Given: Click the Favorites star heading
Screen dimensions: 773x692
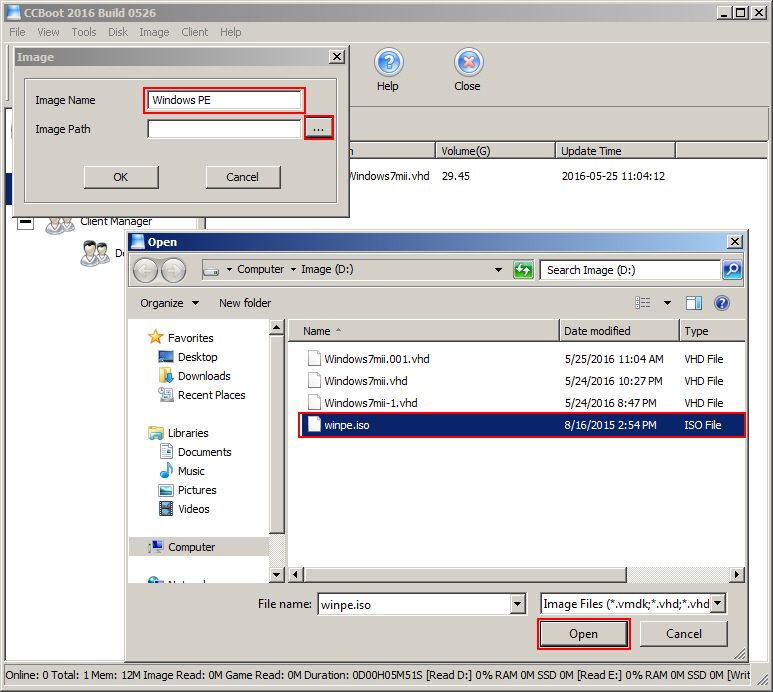Looking at the screenshot, I should [x=190, y=338].
